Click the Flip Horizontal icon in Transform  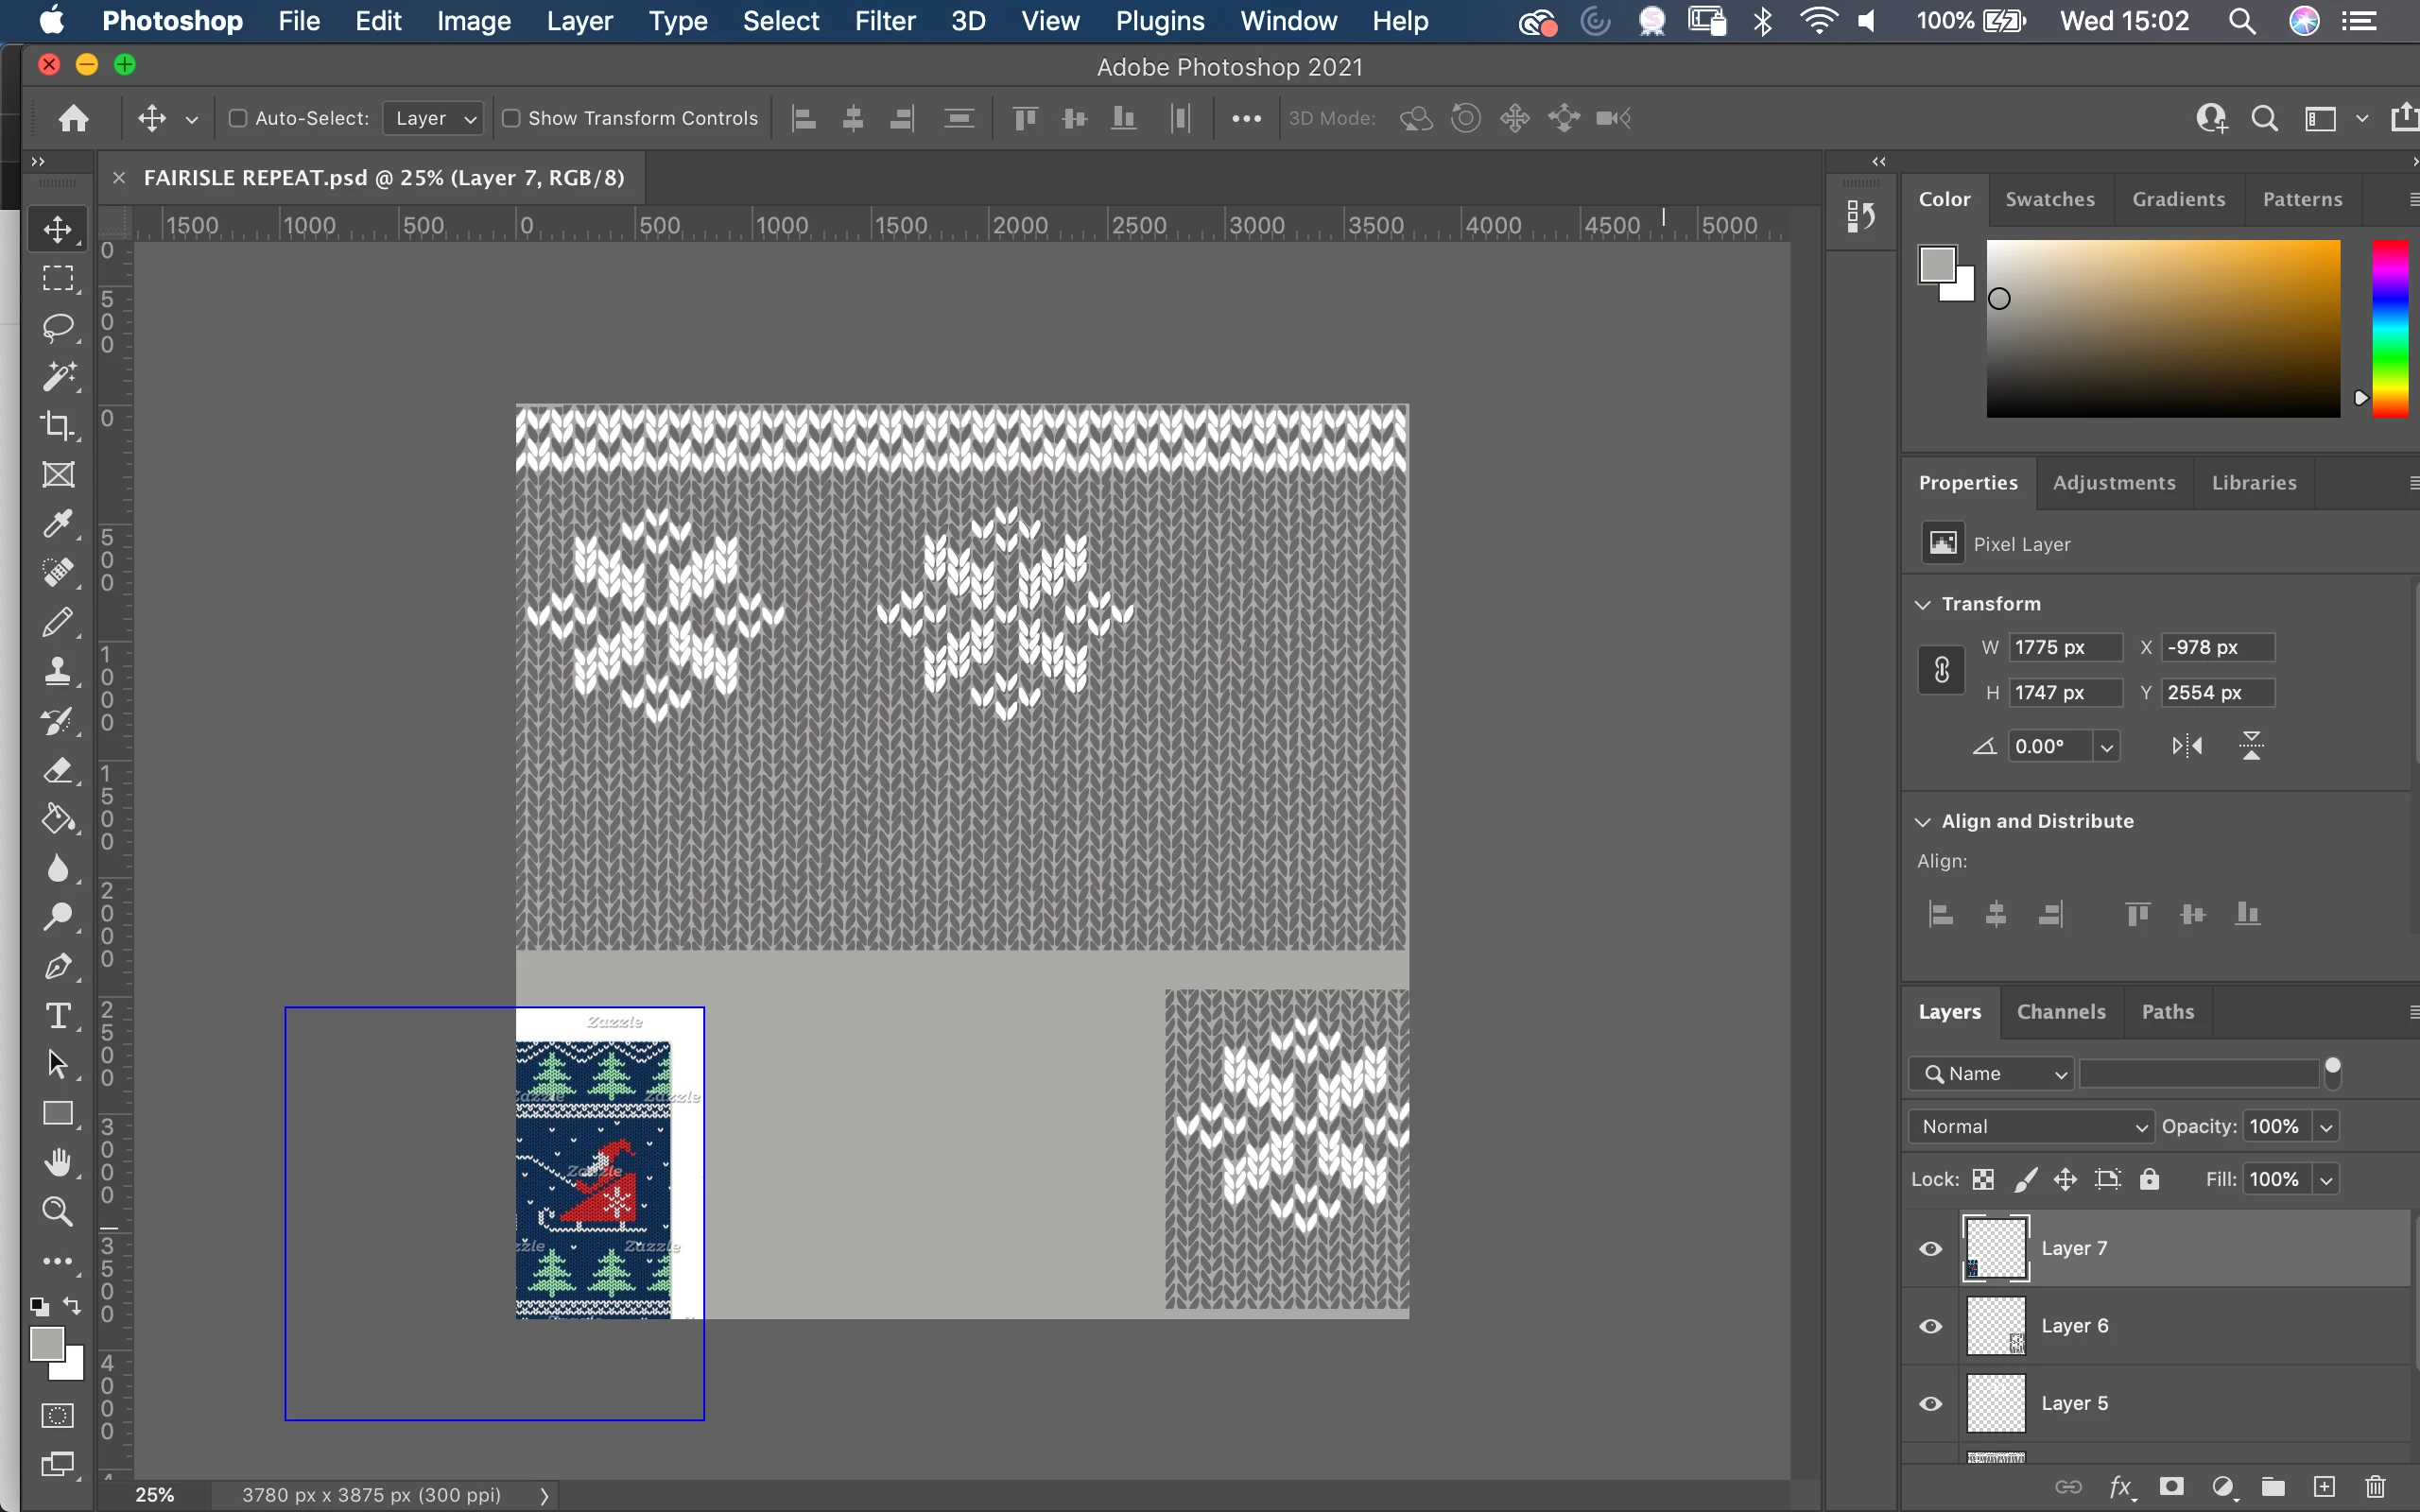click(2187, 746)
